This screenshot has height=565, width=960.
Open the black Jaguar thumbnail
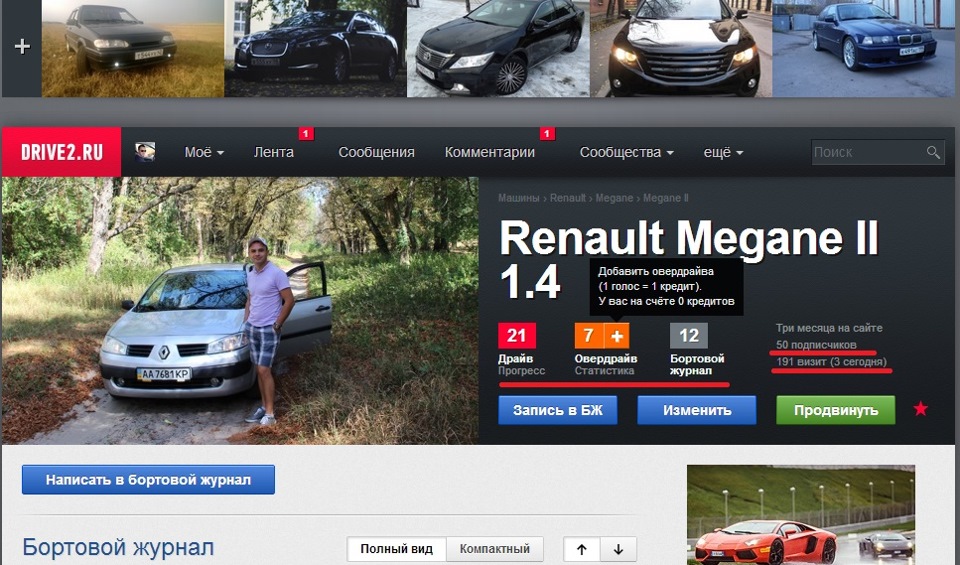click(315, 48)
